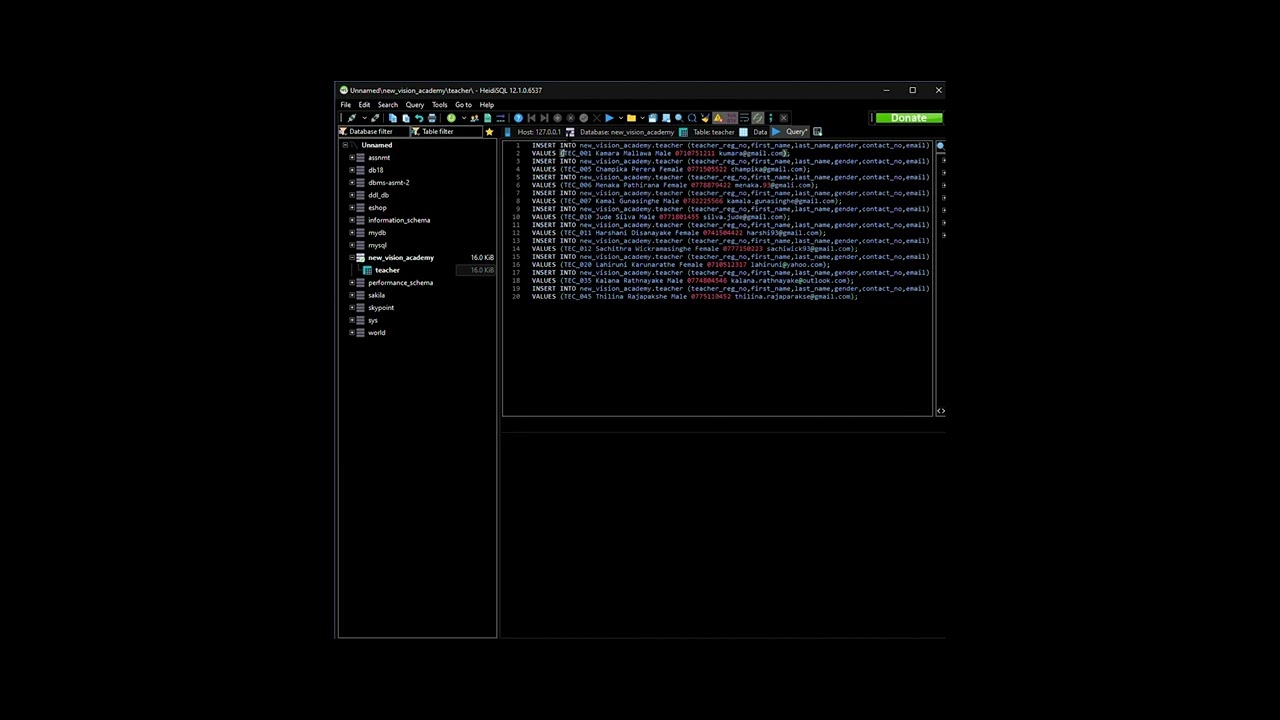Click the green Donate button
The height and width of the screenshot is (720, 1280).
[909, 118]
